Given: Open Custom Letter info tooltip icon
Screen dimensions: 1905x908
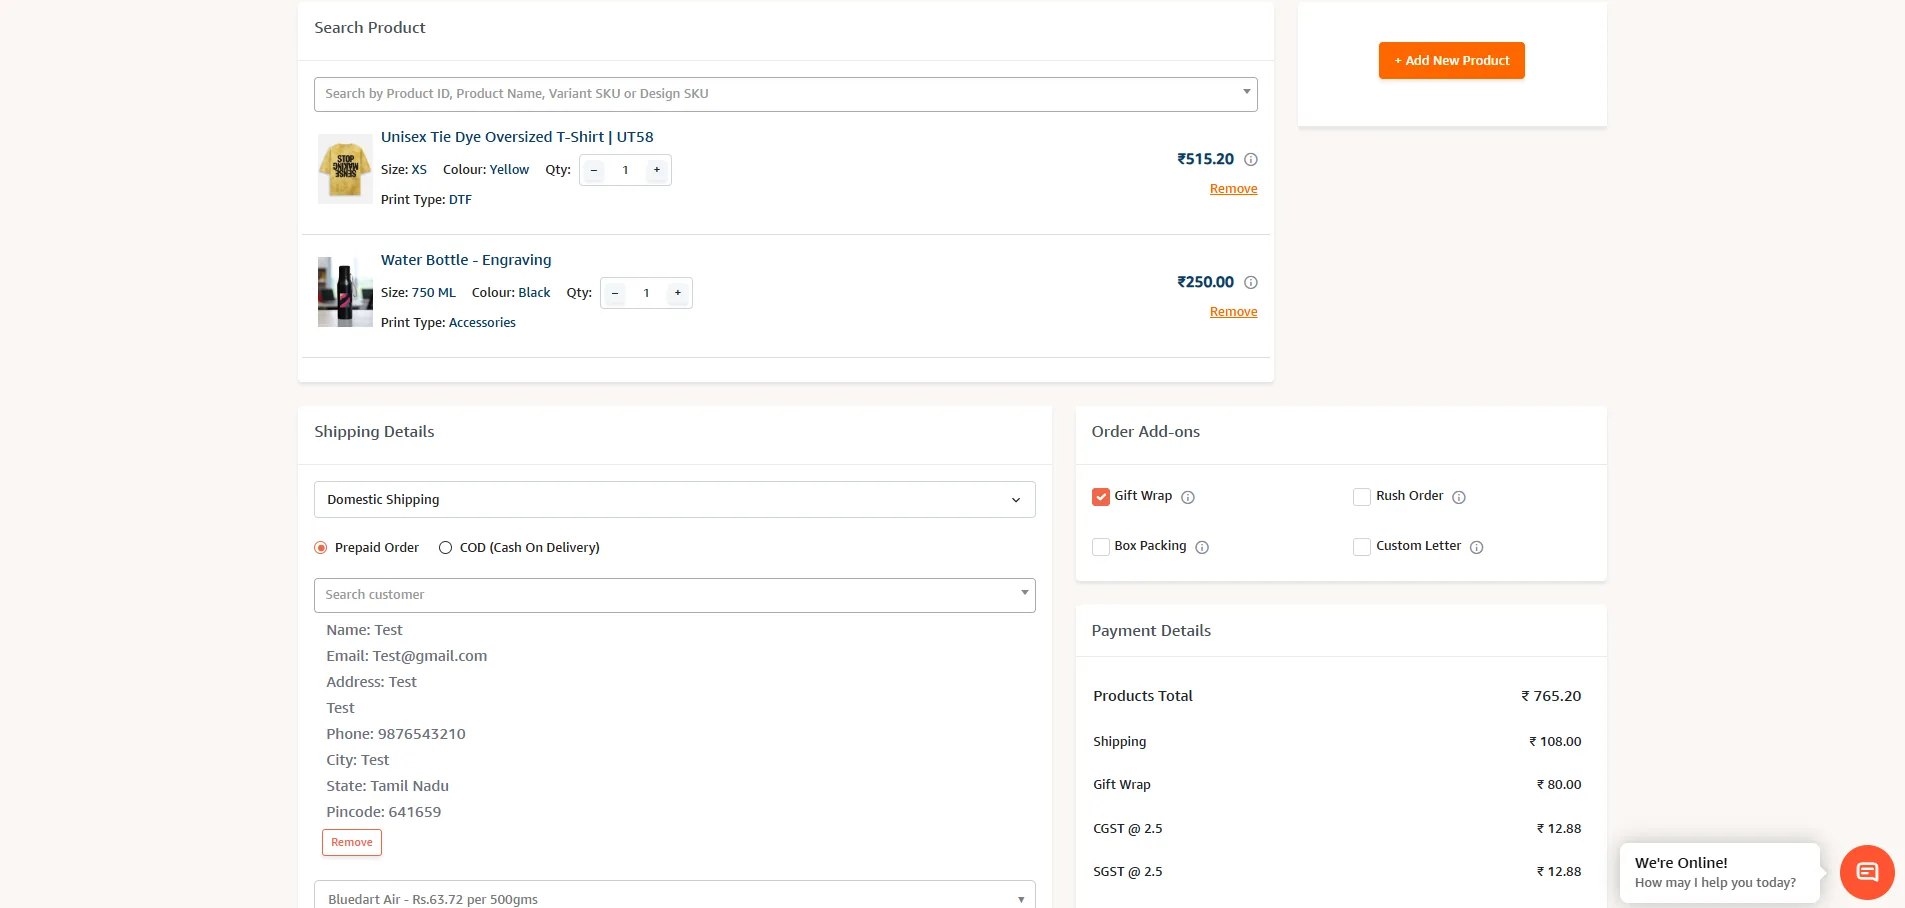Looking at the screenshot, I should click(1477, 547).
